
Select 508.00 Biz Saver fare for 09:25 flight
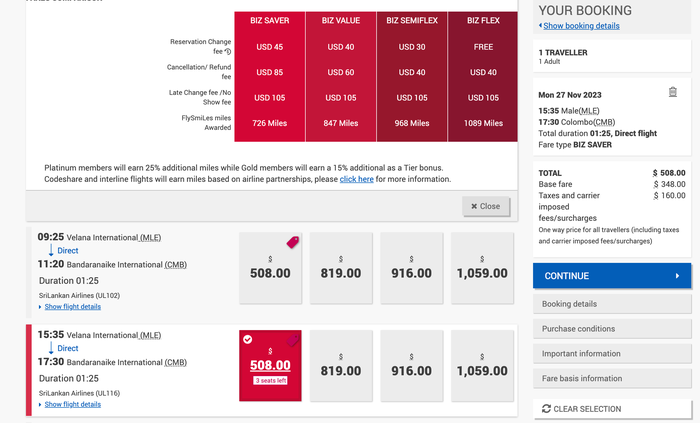point(270,268)
